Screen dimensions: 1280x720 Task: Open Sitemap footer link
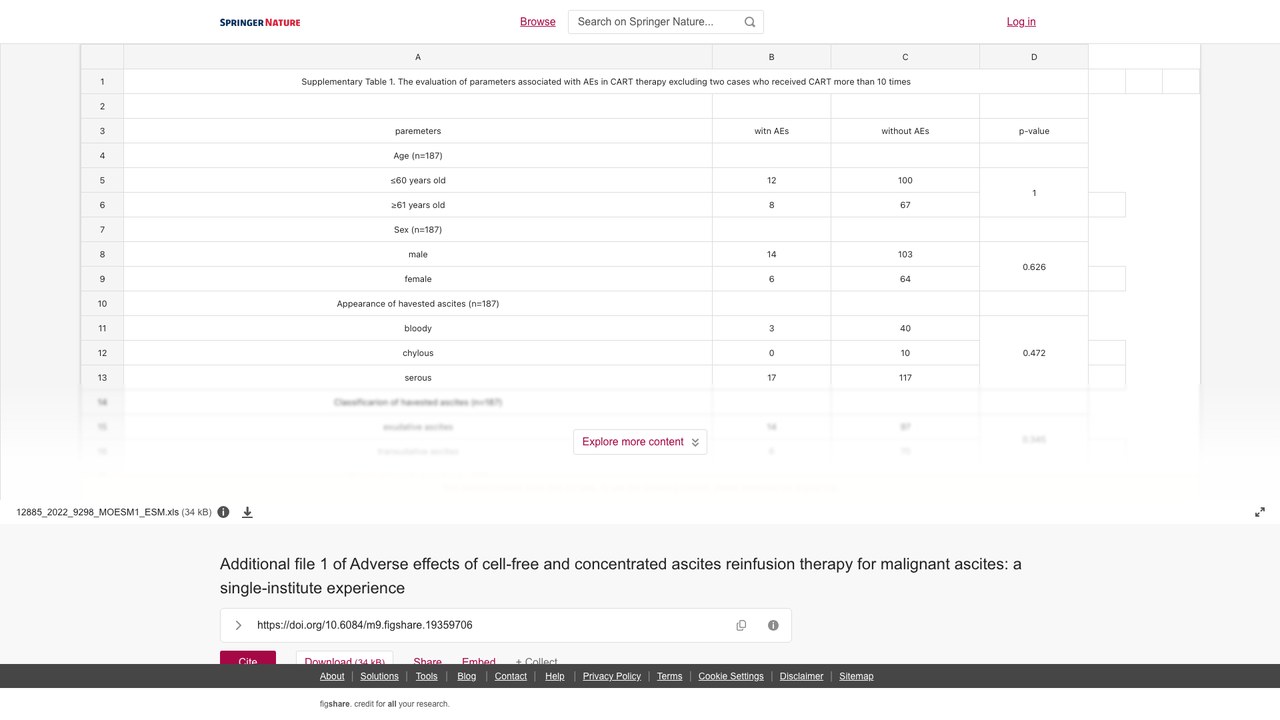[856, 676]
